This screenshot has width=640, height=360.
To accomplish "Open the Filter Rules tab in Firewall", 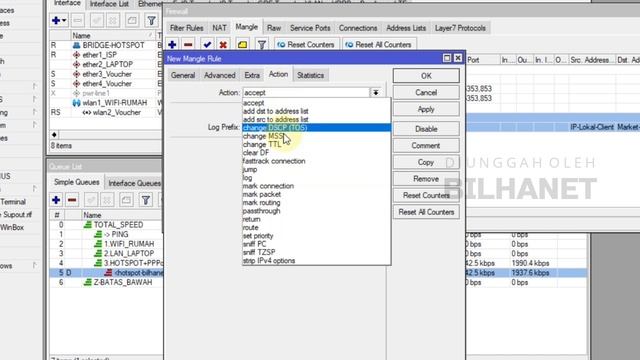I will click(187, 28).
